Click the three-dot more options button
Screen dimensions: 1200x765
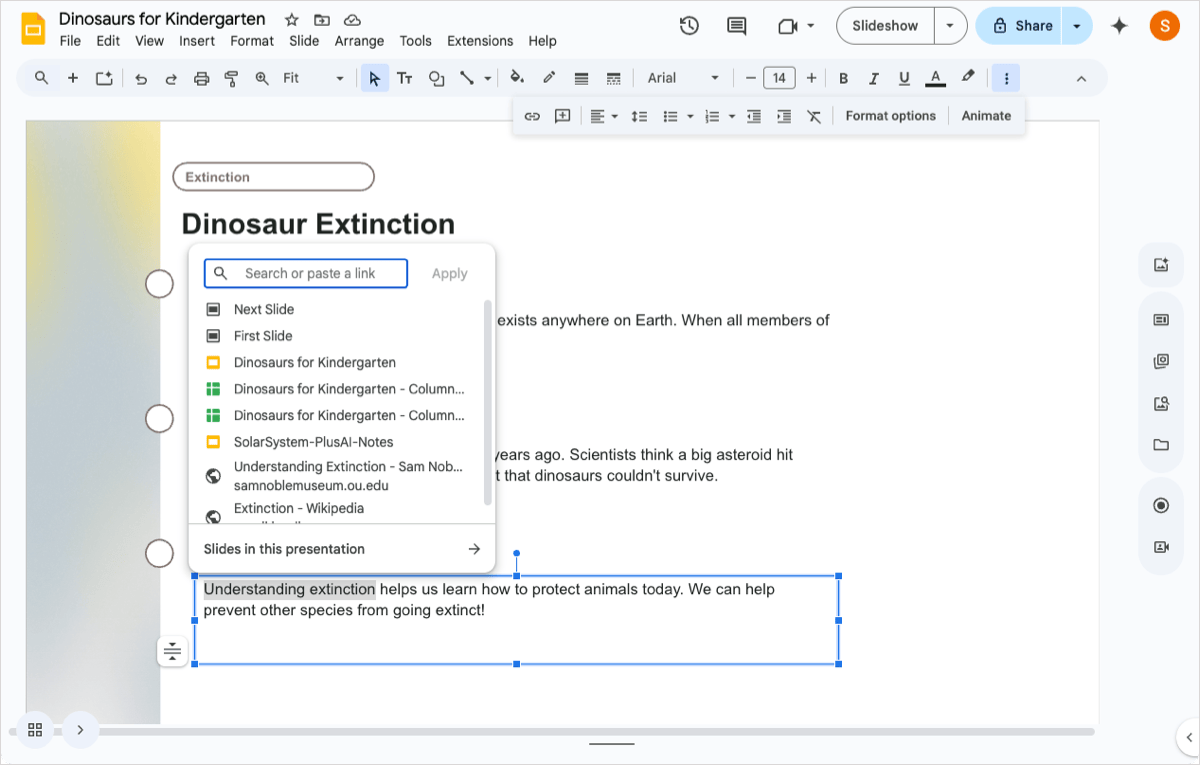coord(1006,78)
